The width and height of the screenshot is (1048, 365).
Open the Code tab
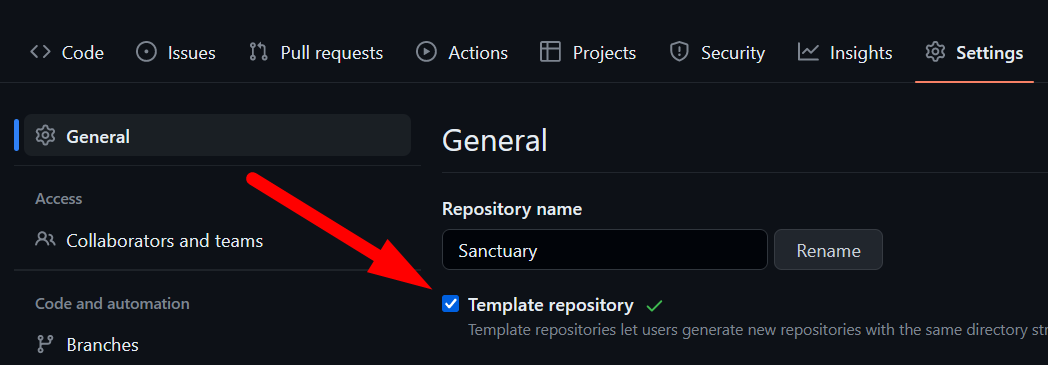67,53
